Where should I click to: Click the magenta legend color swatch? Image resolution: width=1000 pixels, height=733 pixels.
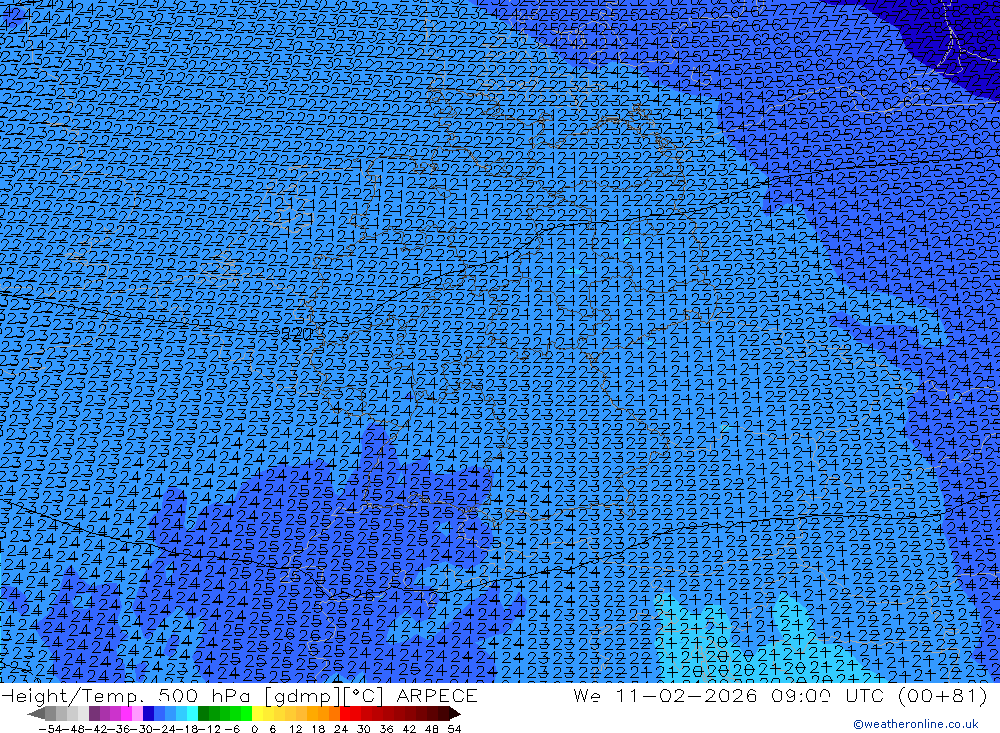[126, 714]
